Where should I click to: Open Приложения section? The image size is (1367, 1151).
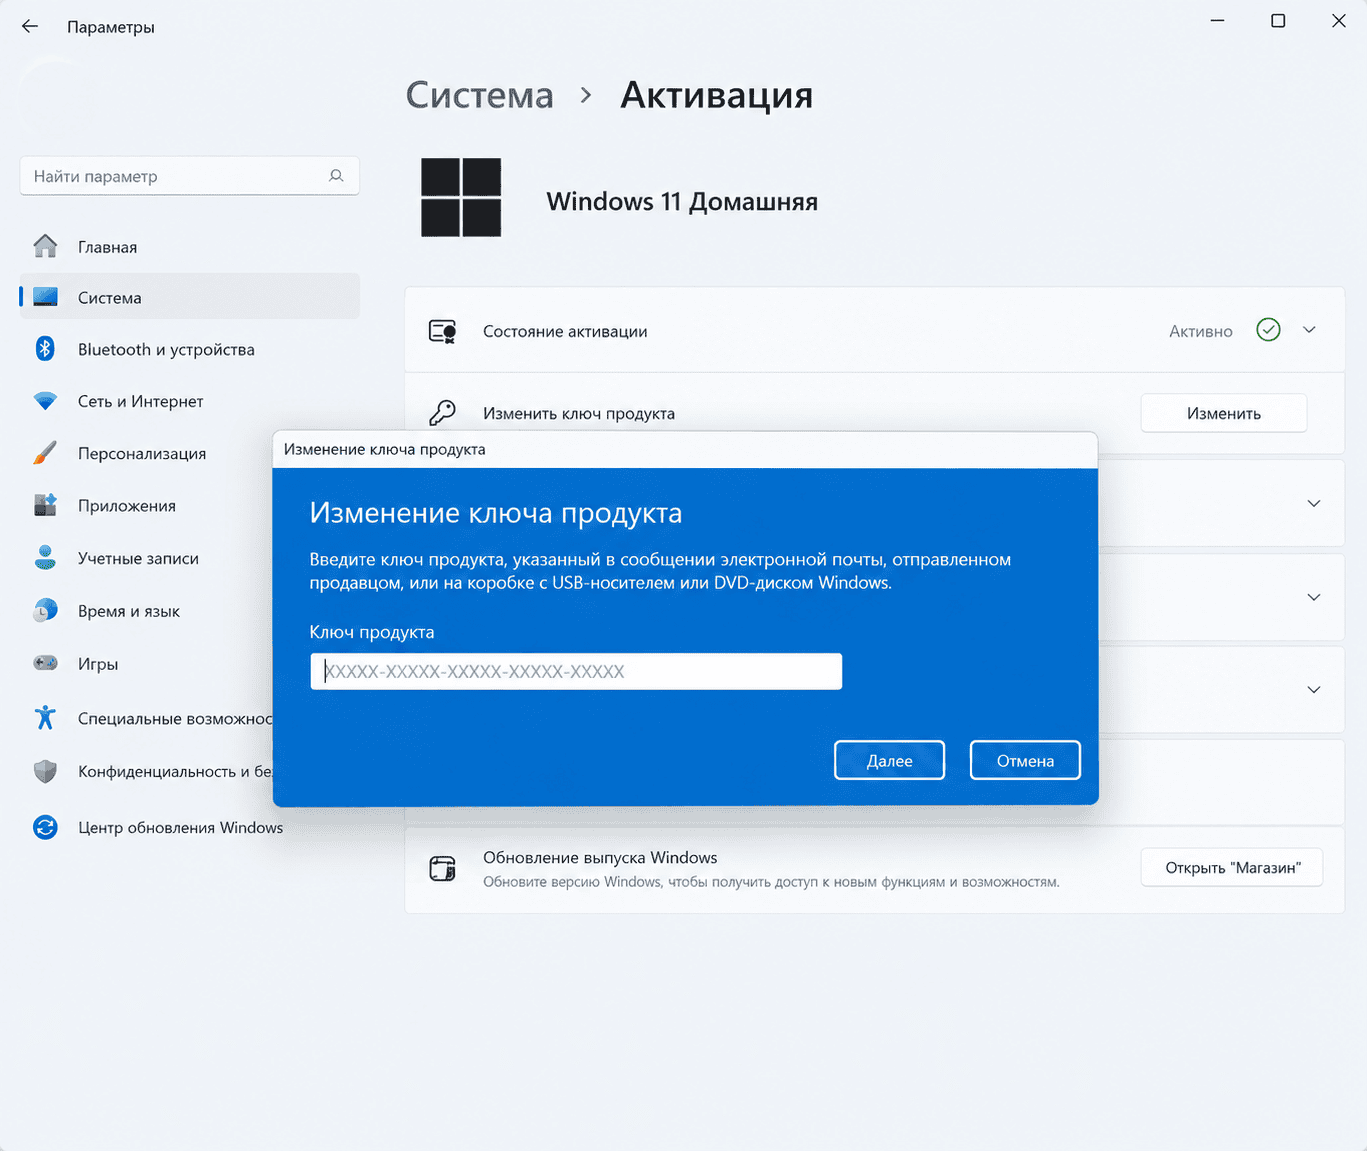(x=146, y=505)
